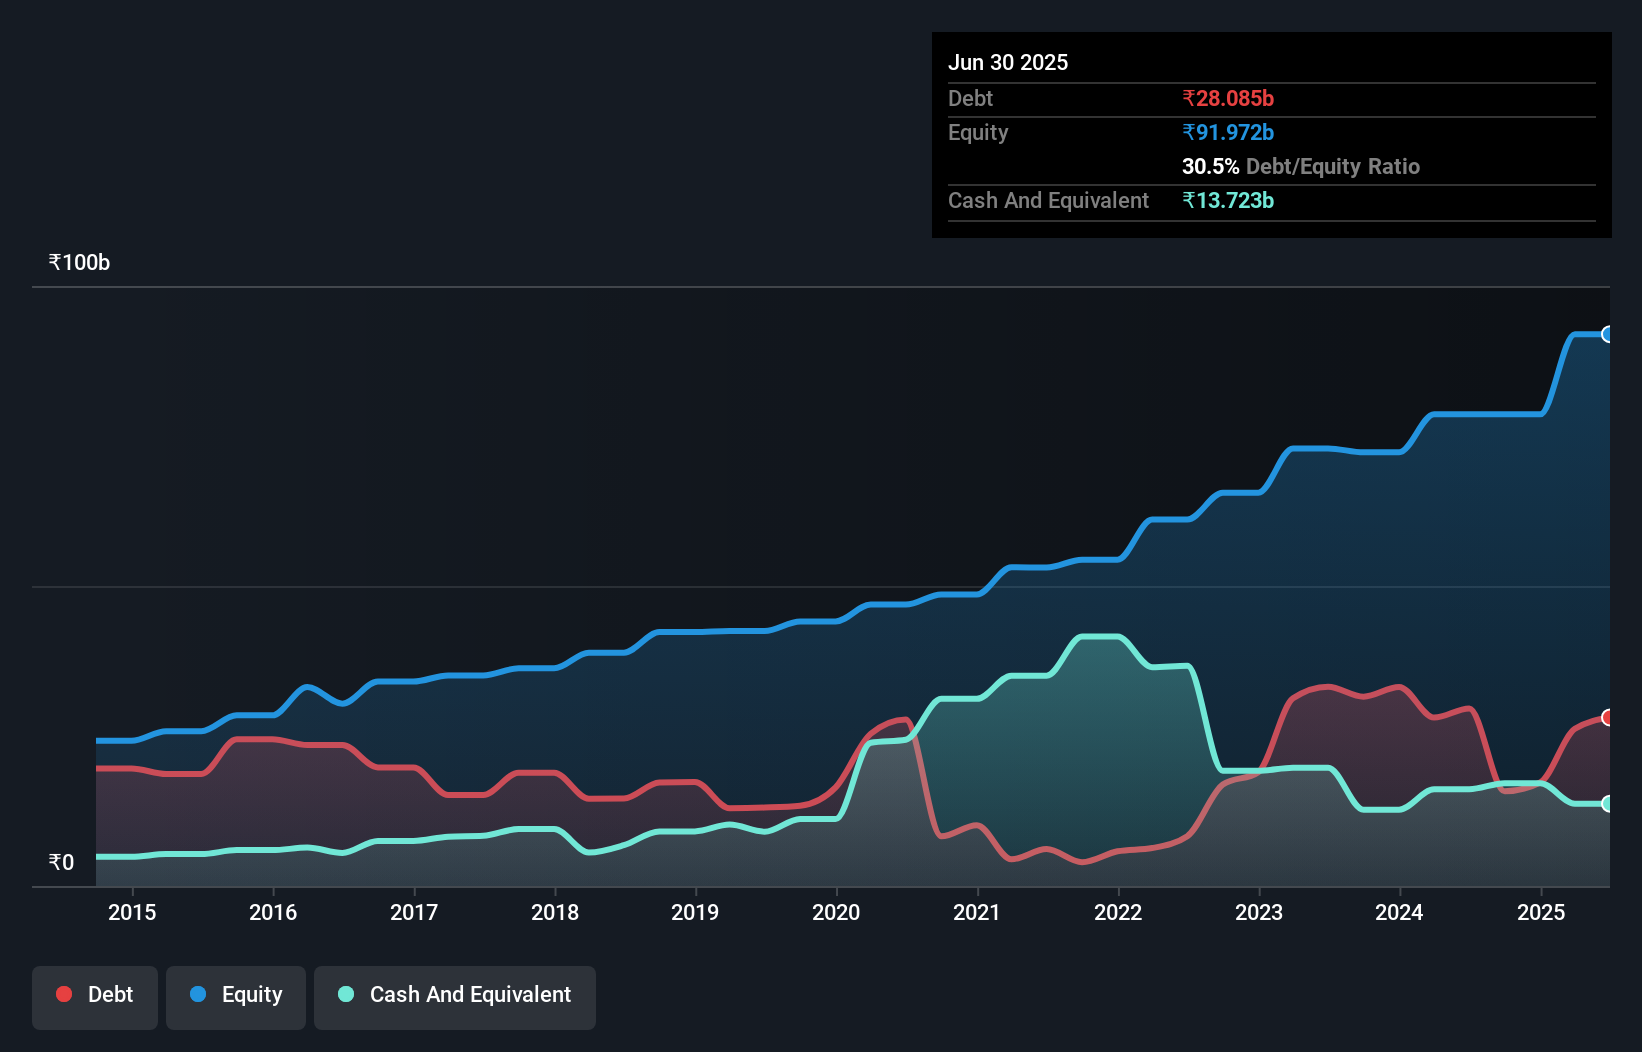Click the 30.5% Debt/Equity Ratio text
The height and width of the screenshot is (1052, 1642).
click(x=1301, y=166)
